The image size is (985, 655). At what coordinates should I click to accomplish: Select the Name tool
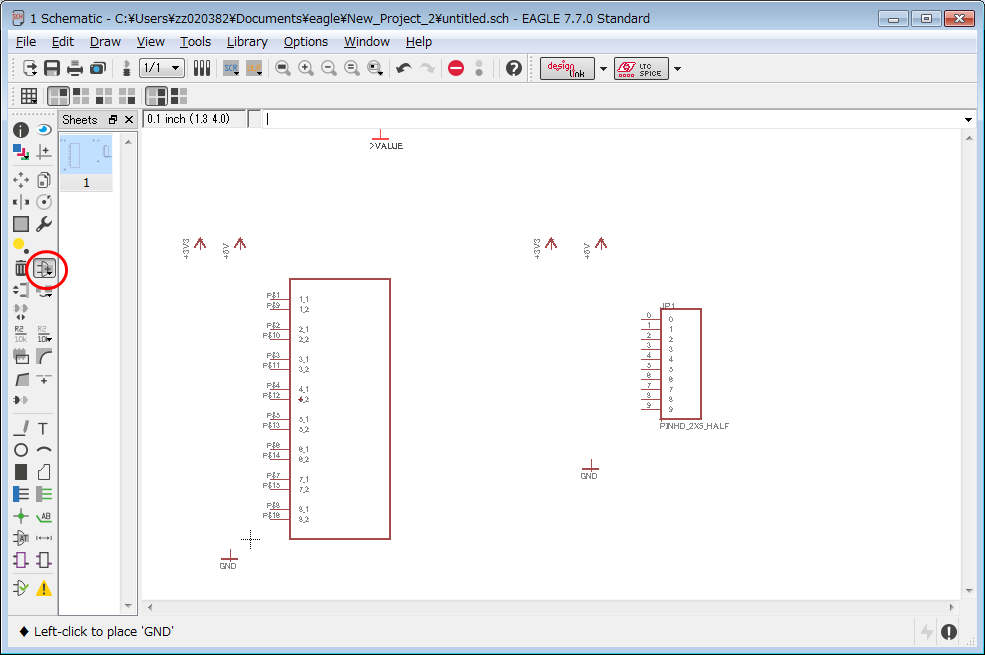tap(21, 334)
